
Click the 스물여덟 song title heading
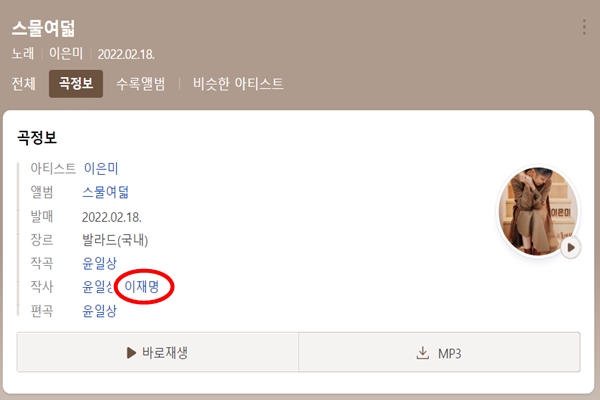(43, 29)
